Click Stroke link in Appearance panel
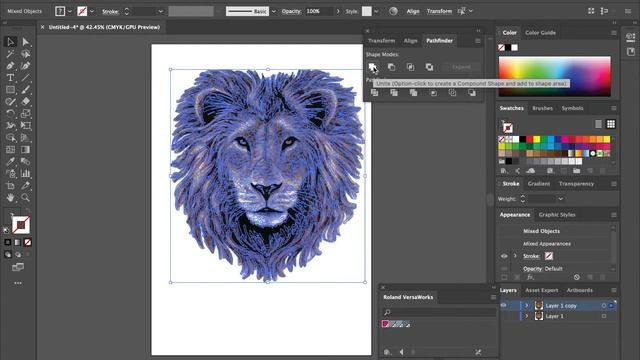640x360 pixels. click(531, 256)
